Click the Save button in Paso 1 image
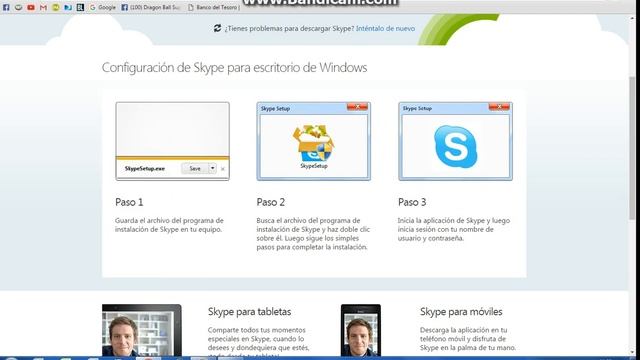Image resolution: width=640 pixels, height=360 pixels. tap(195, 169)
